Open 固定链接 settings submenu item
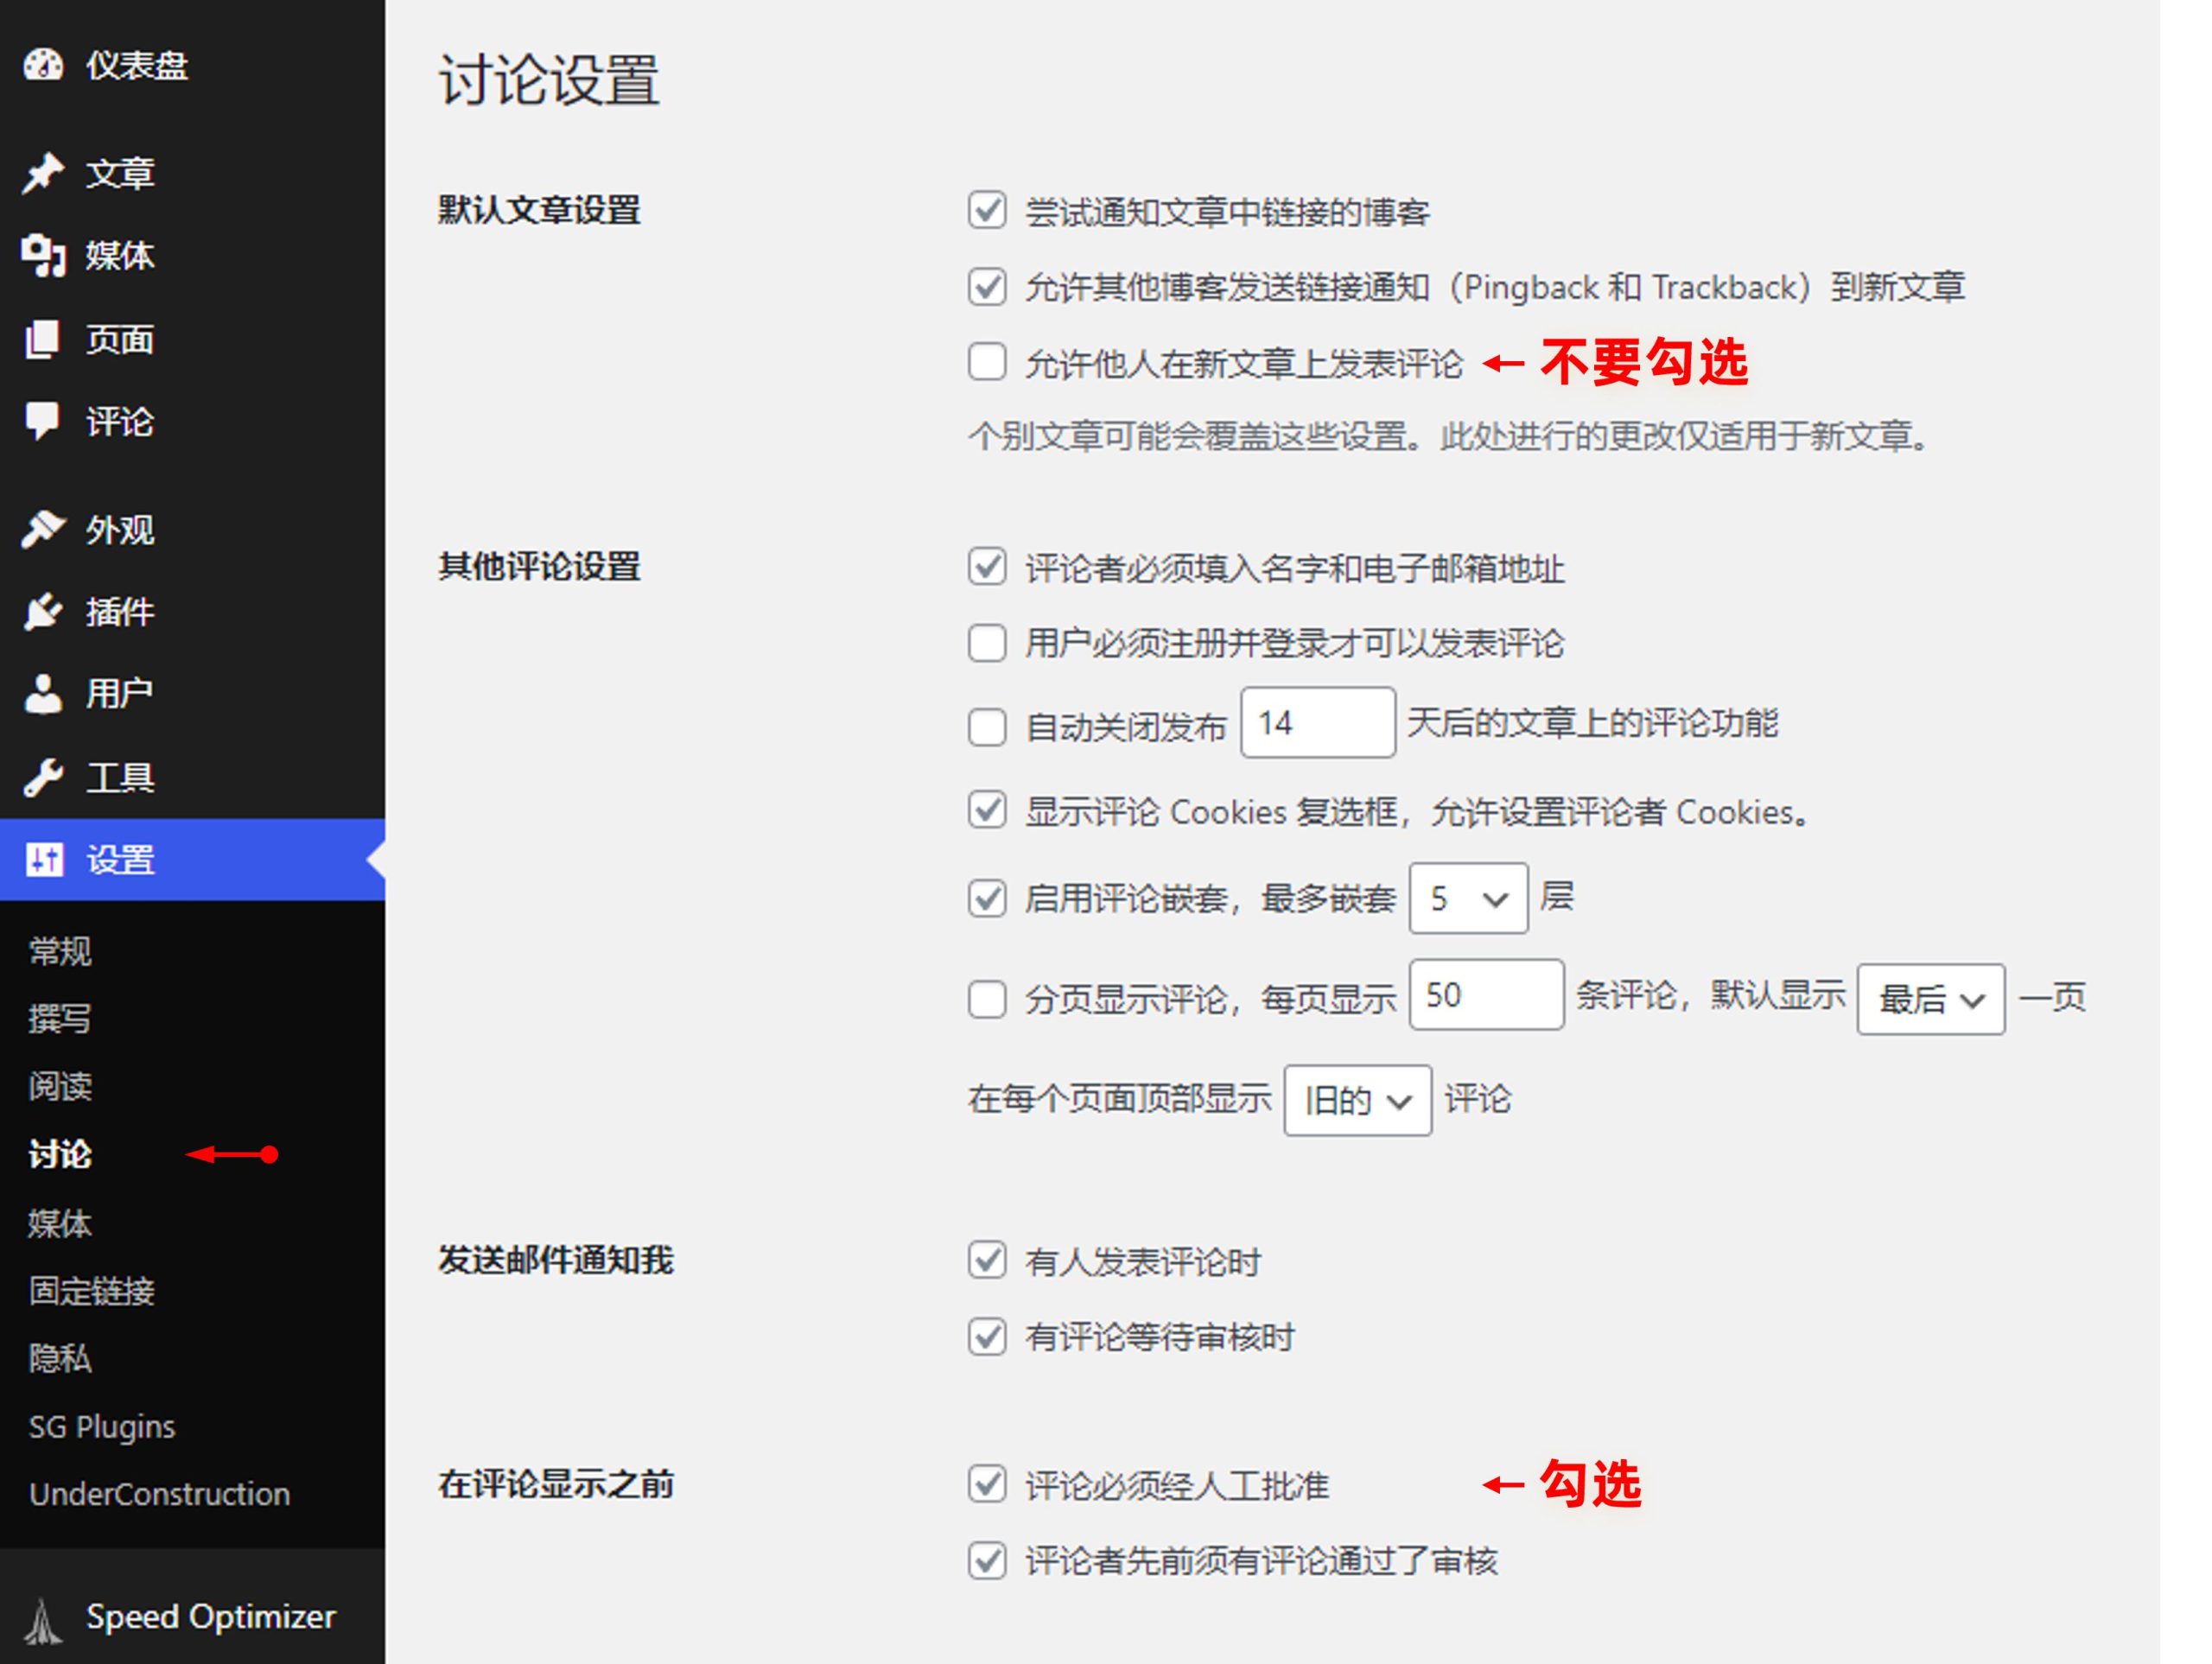Image resolution: width=2212 pixels, height=1664 pixels. tap(92, 1290)
